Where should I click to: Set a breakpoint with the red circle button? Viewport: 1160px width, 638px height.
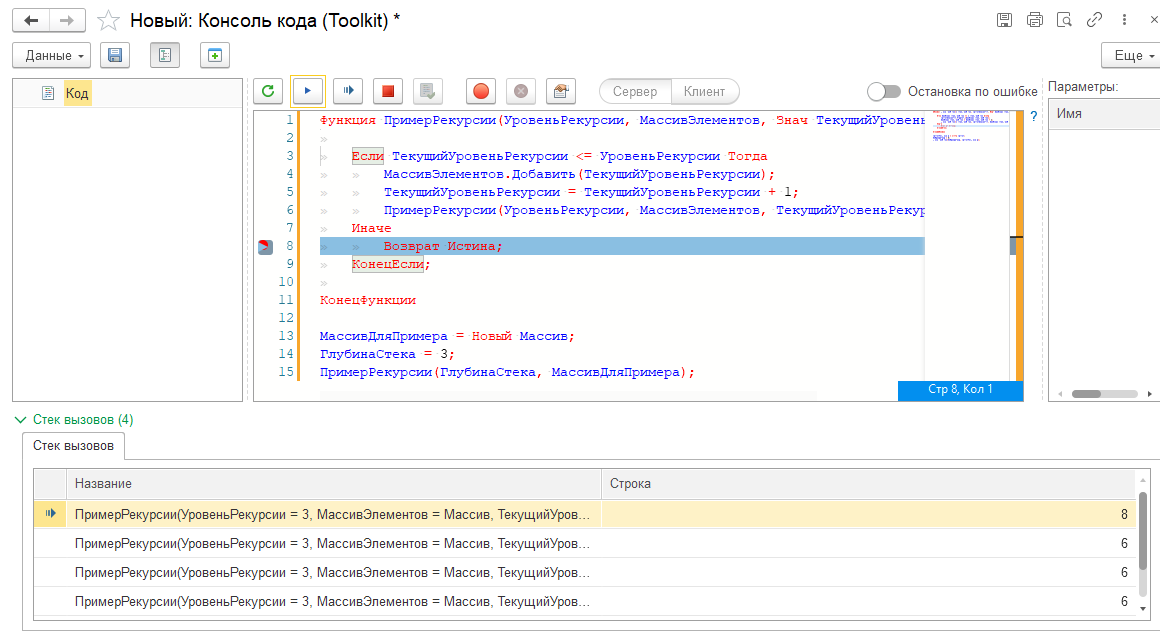click(481, 91)
